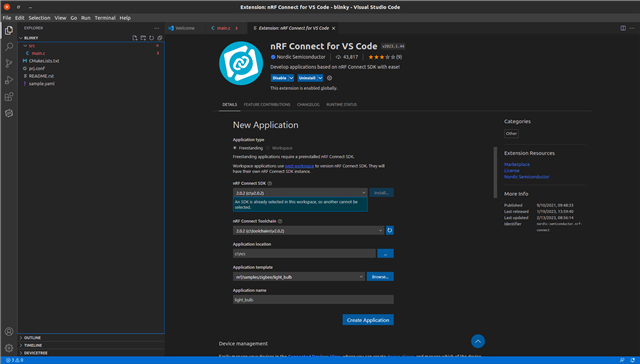Split the editor to the right
The width and height of the screenshot is (640, 364).
[x=623, y=28]
